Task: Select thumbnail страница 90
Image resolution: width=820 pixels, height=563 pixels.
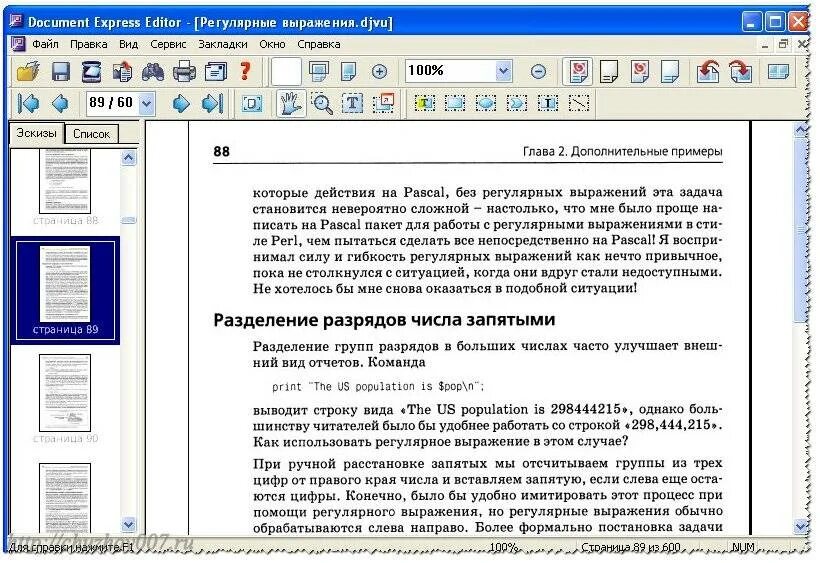Action: pos(65,399)
